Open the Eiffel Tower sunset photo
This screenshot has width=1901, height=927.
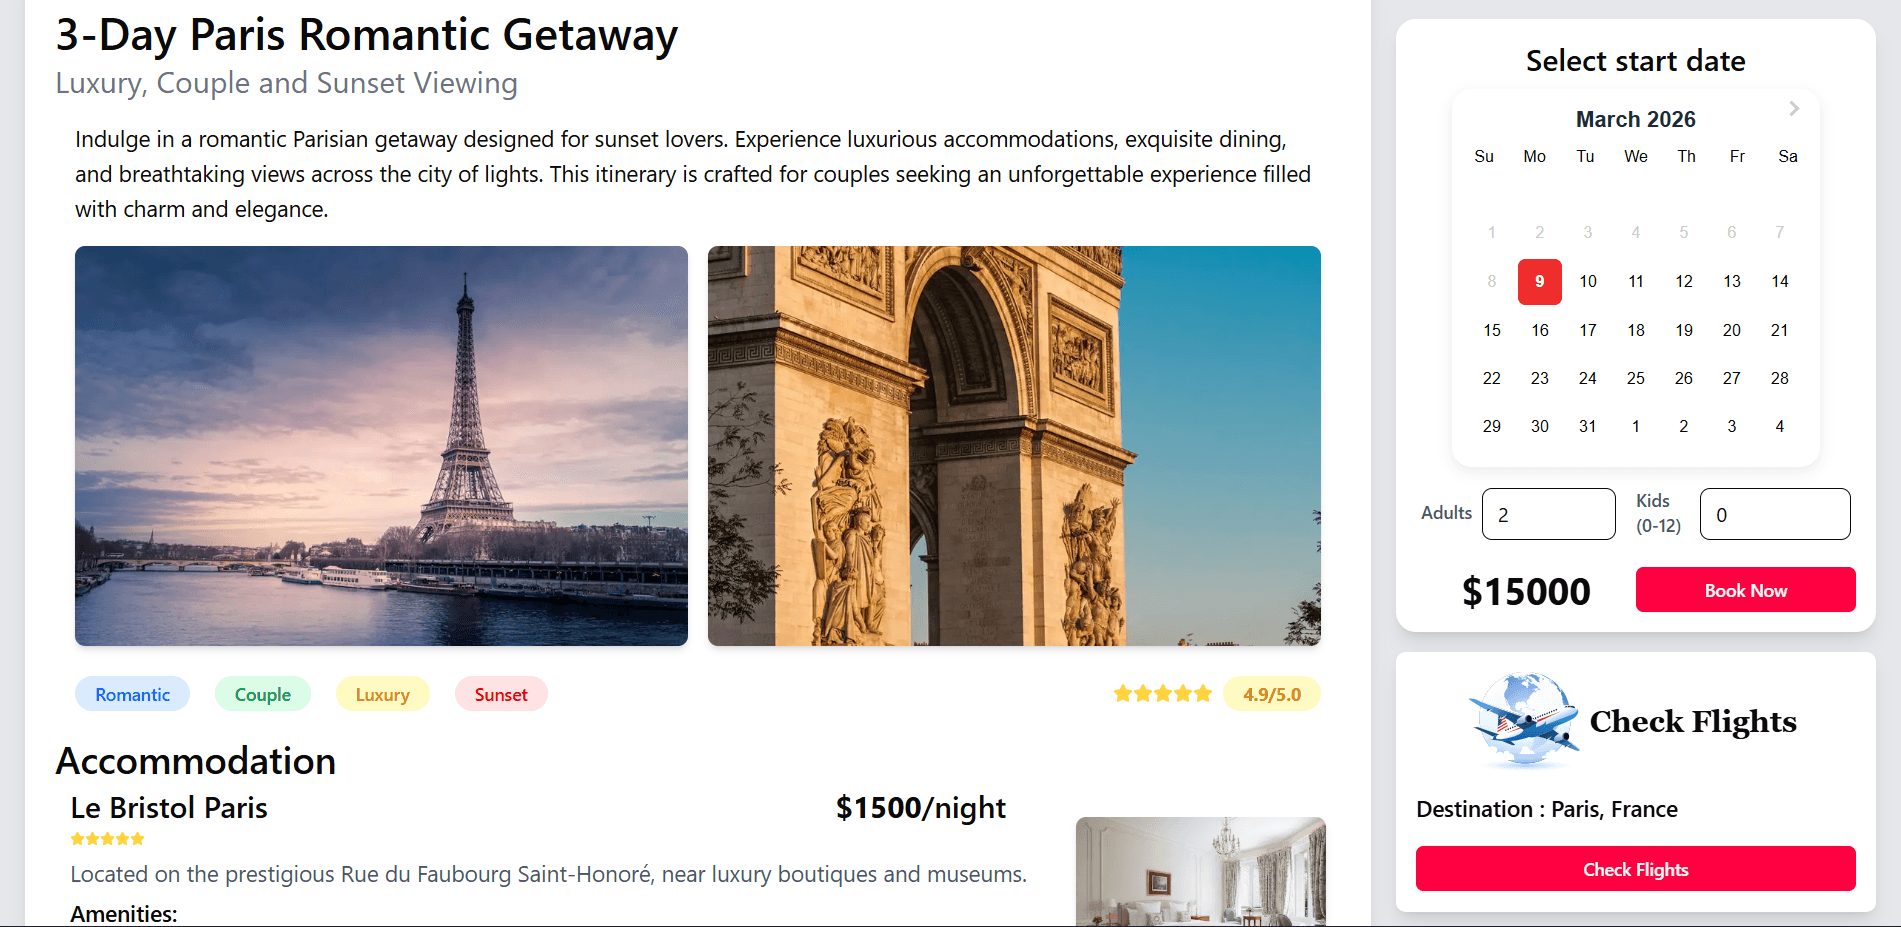click(381, 446)
